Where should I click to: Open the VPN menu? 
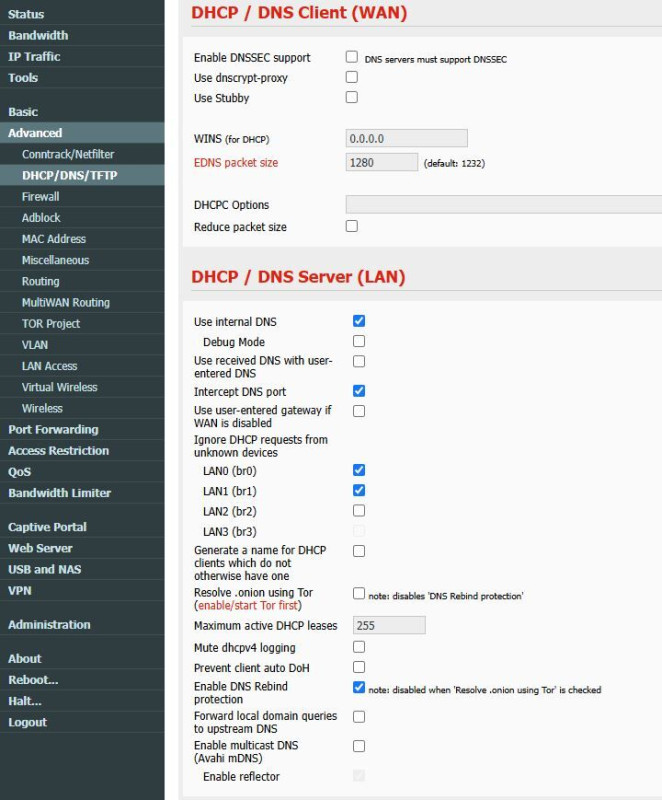tap(82, 590)
